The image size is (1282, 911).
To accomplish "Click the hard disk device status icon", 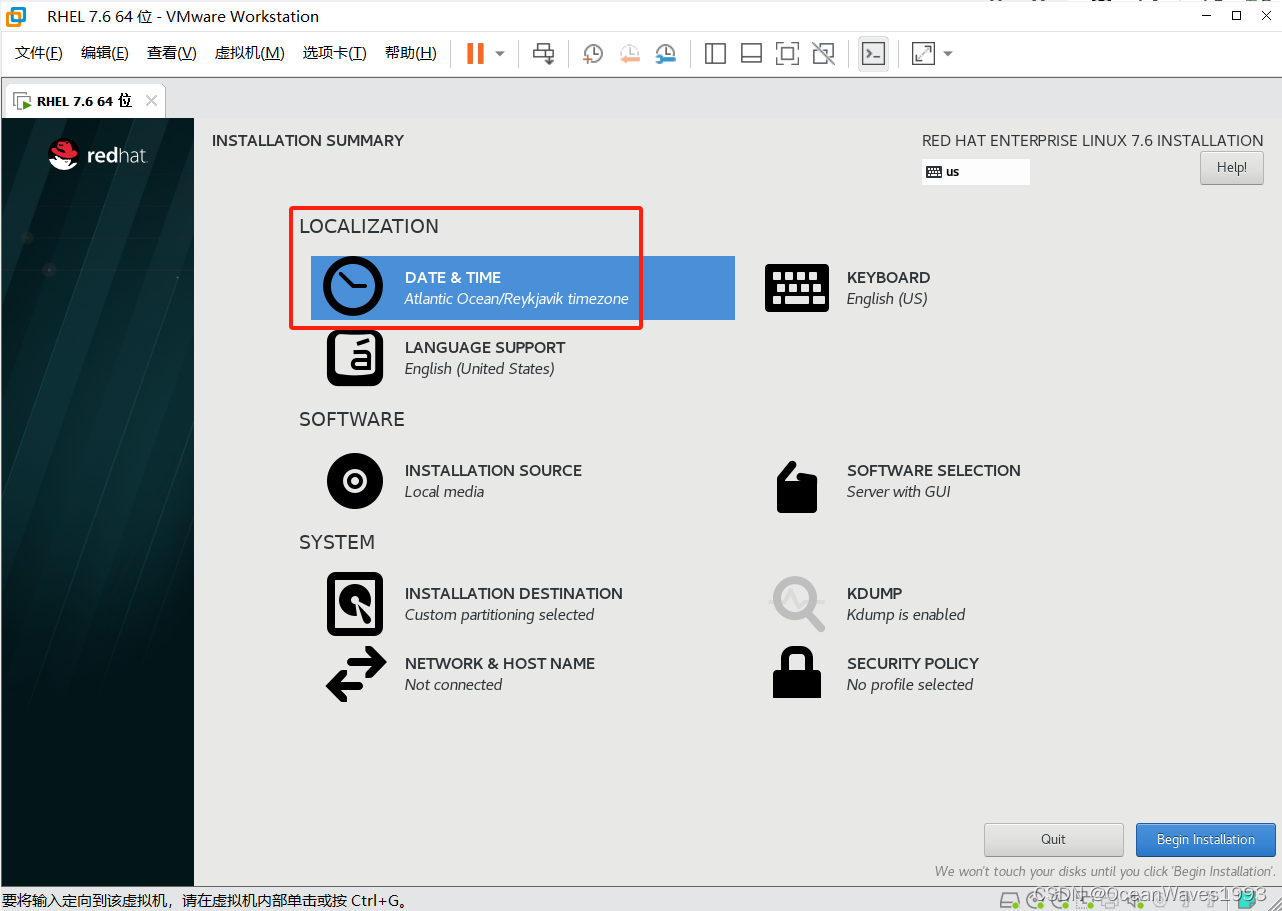I will [1010, 898].
